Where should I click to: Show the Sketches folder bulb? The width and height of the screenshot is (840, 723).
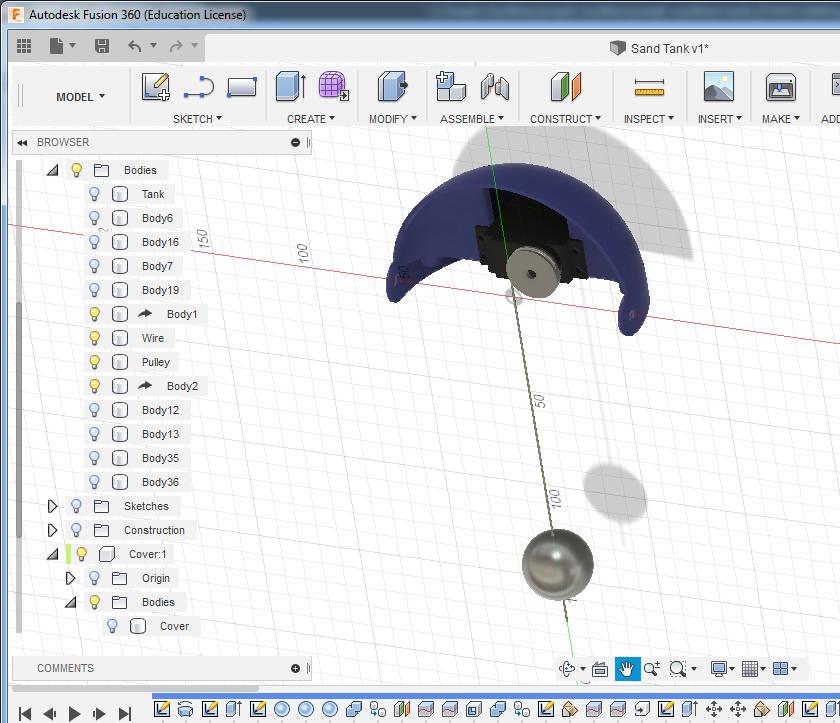point(76,506)
